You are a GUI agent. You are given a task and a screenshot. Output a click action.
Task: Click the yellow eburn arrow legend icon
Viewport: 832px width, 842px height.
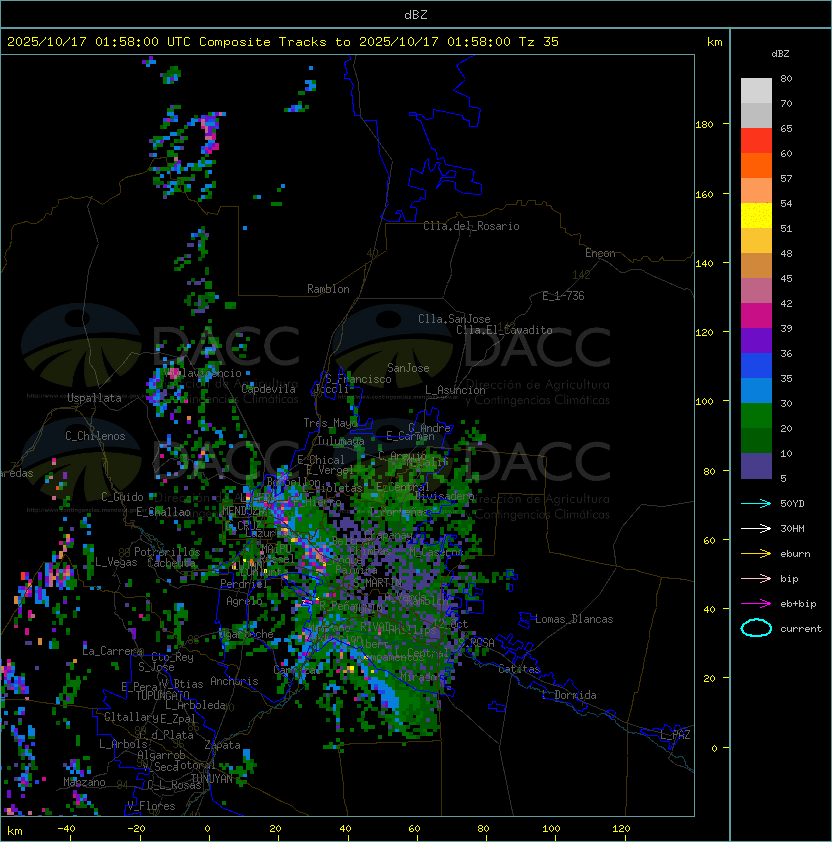click(756, 554)
